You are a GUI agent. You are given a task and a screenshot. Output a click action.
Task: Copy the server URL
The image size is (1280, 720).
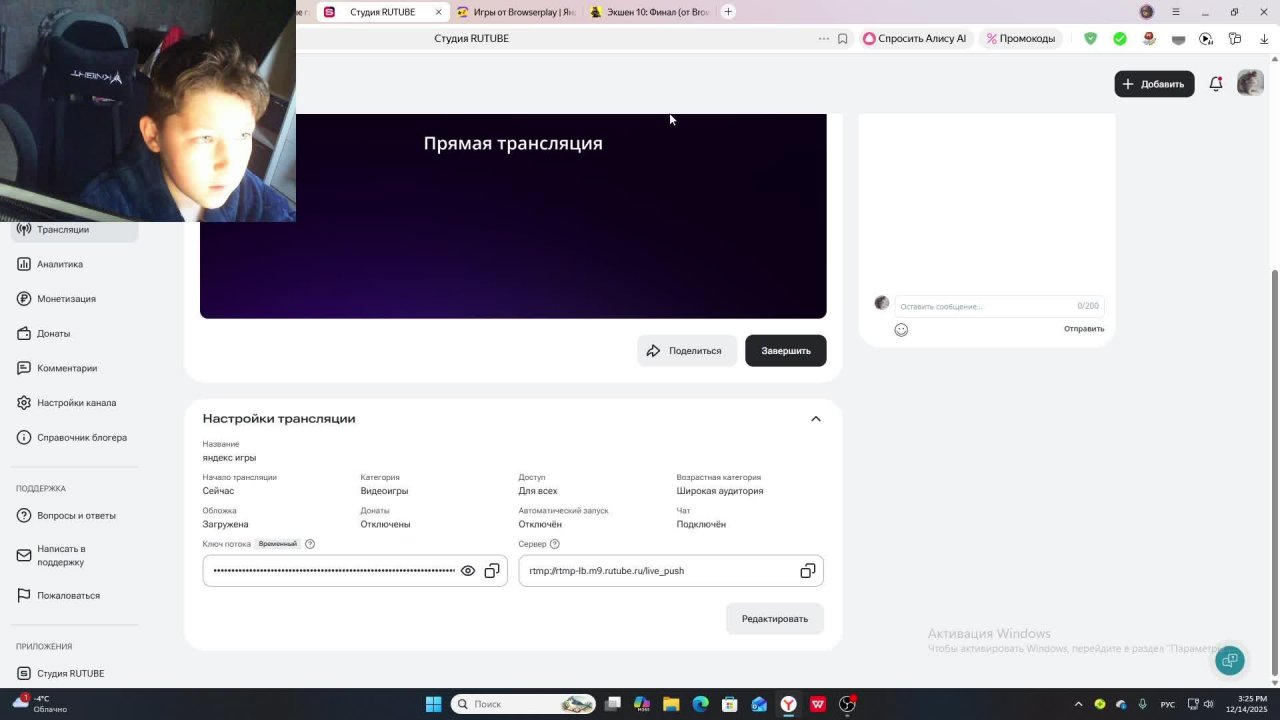pyautogui.click(x=808, y=571)
